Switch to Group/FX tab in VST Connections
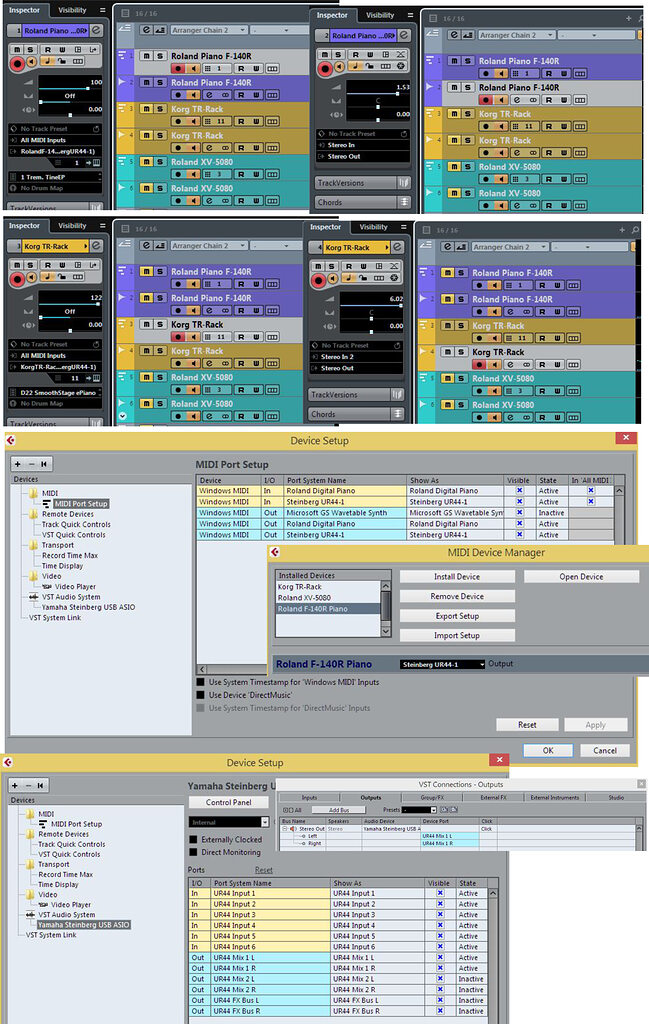This screenshot has height=1024, width=649. pos(432,797)
